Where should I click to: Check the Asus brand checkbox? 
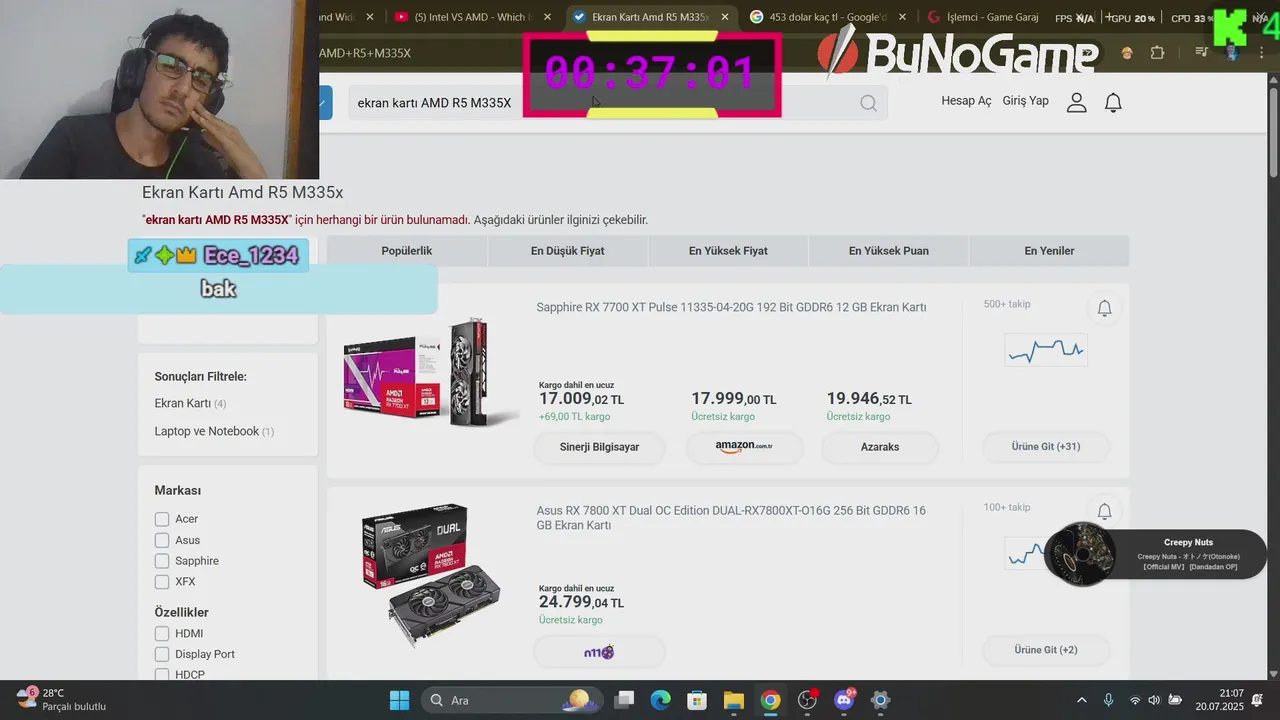(162, 540)
